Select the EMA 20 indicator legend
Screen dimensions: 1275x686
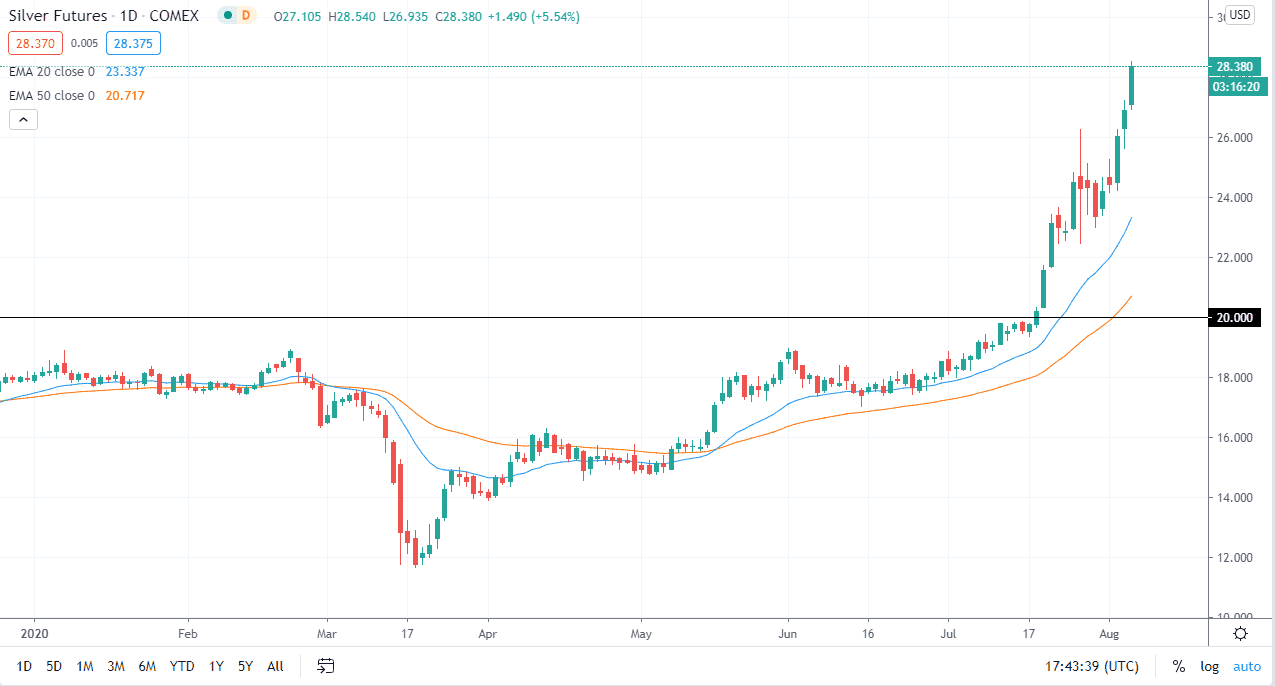click(50, 72)
